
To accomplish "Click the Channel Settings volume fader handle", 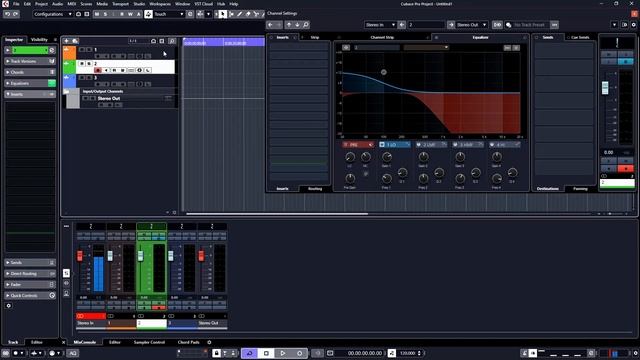I will (605, 88).
